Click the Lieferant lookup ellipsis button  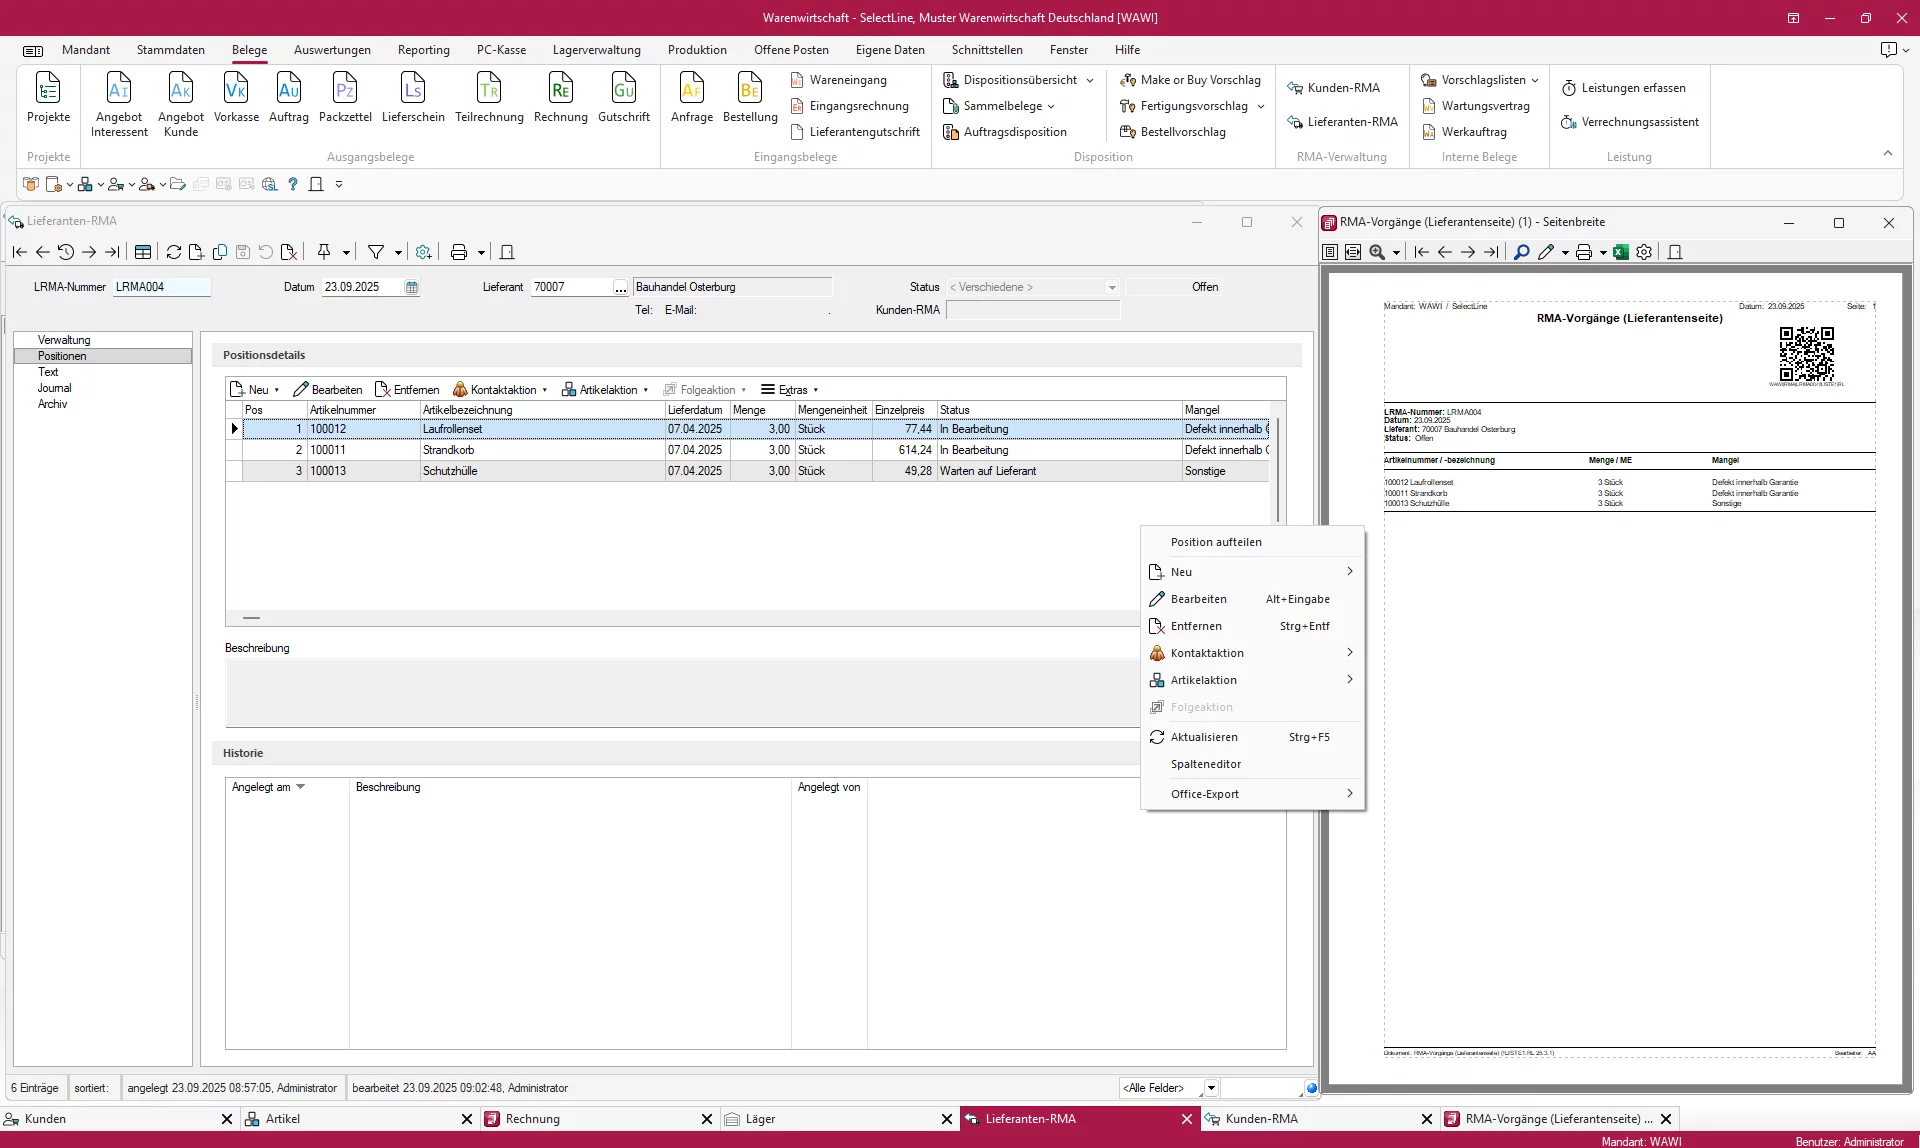pyautogui.click(x=620, y=288)
